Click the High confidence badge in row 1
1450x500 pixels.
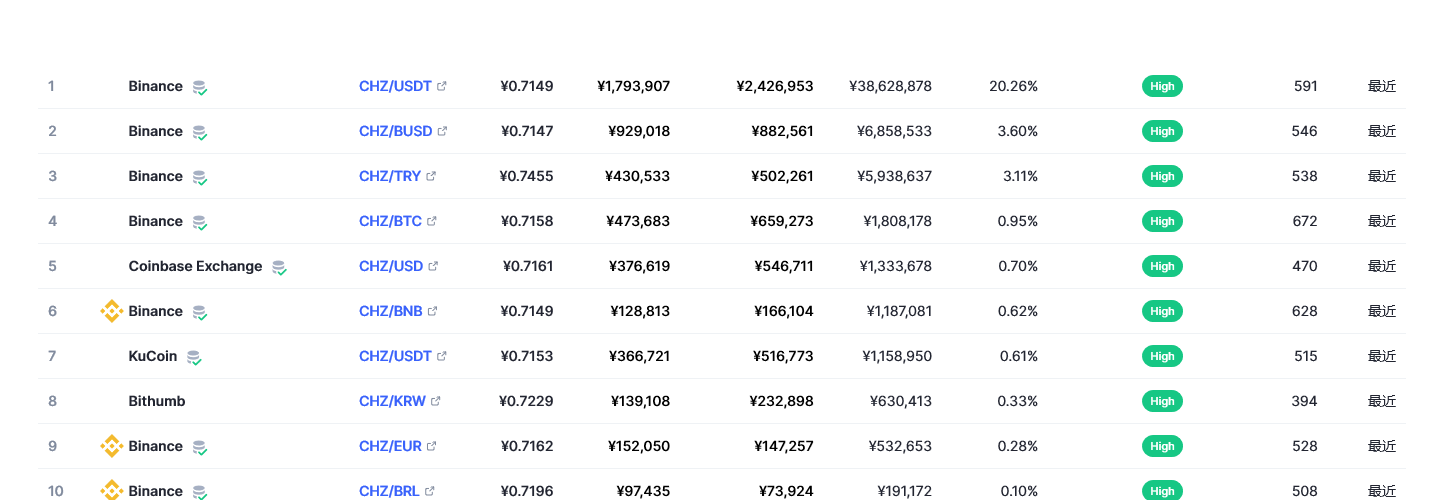tap(1162, 86)
